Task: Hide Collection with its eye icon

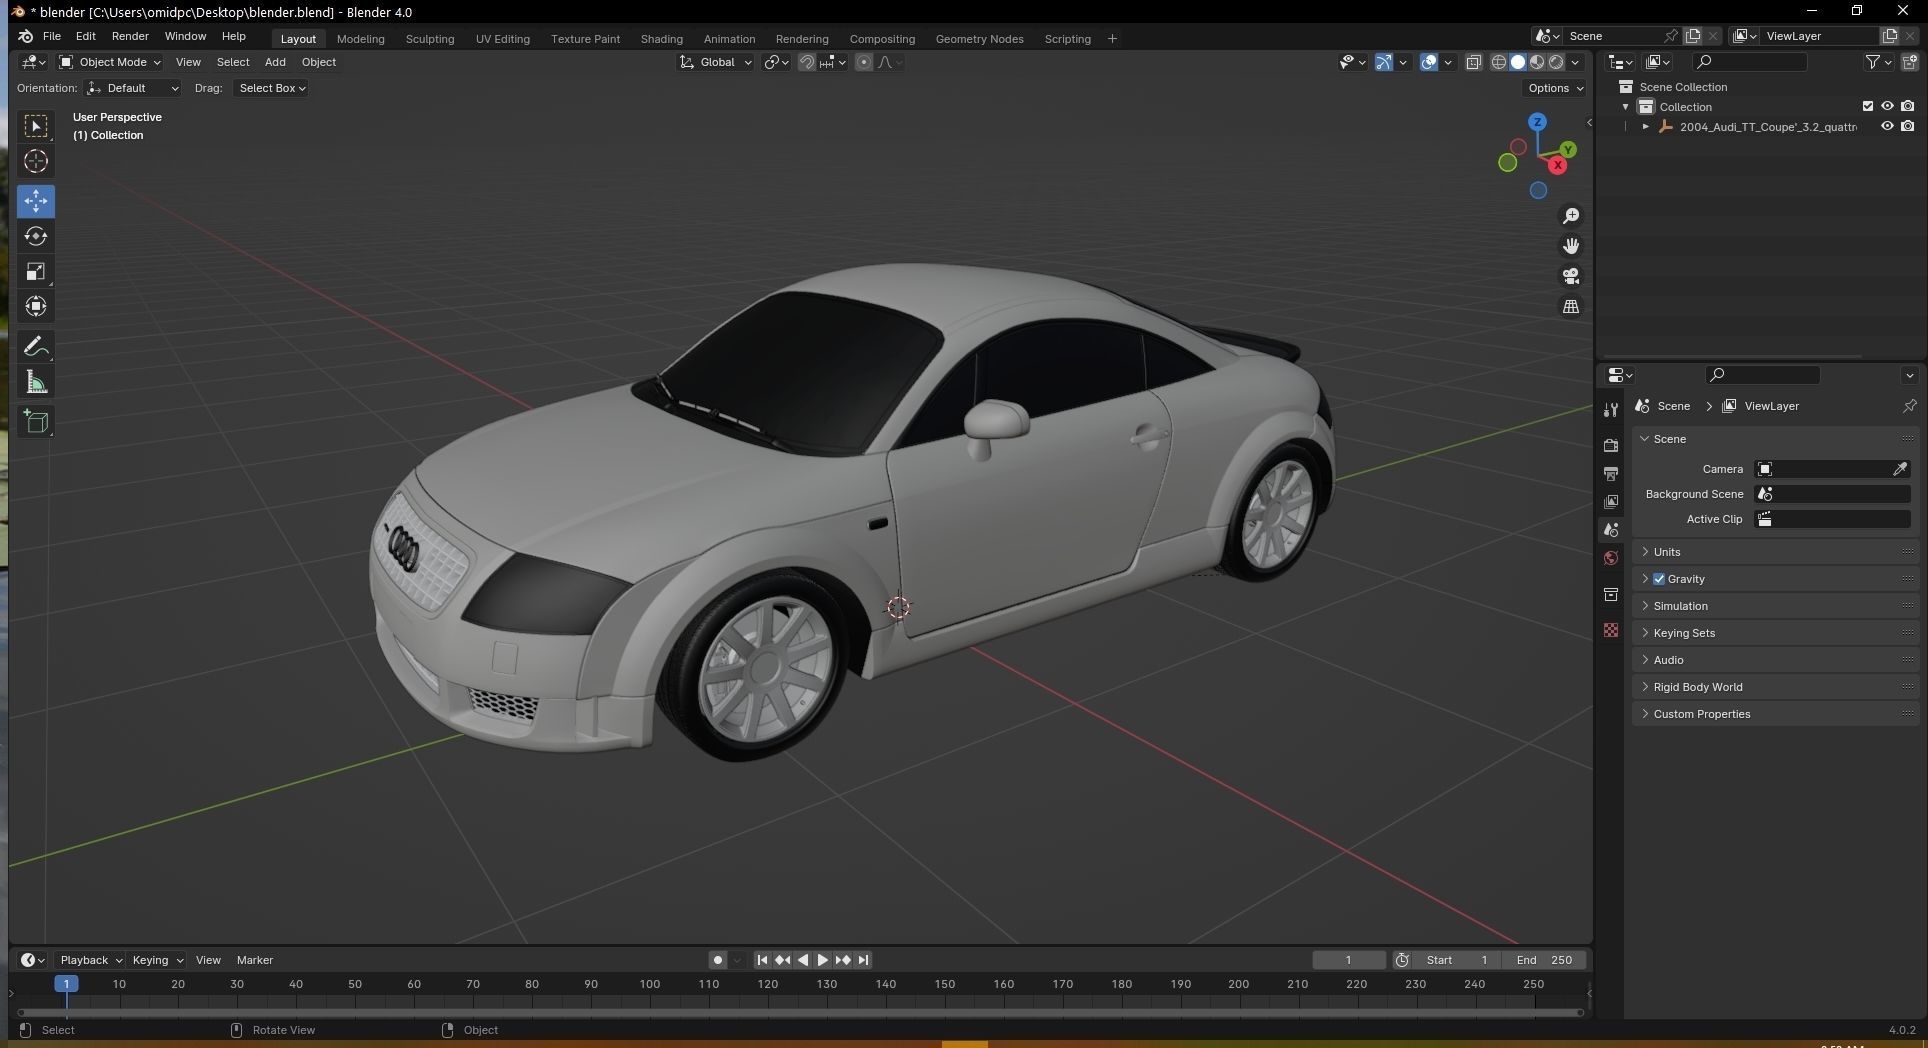Action: [x=1887, y=106]
